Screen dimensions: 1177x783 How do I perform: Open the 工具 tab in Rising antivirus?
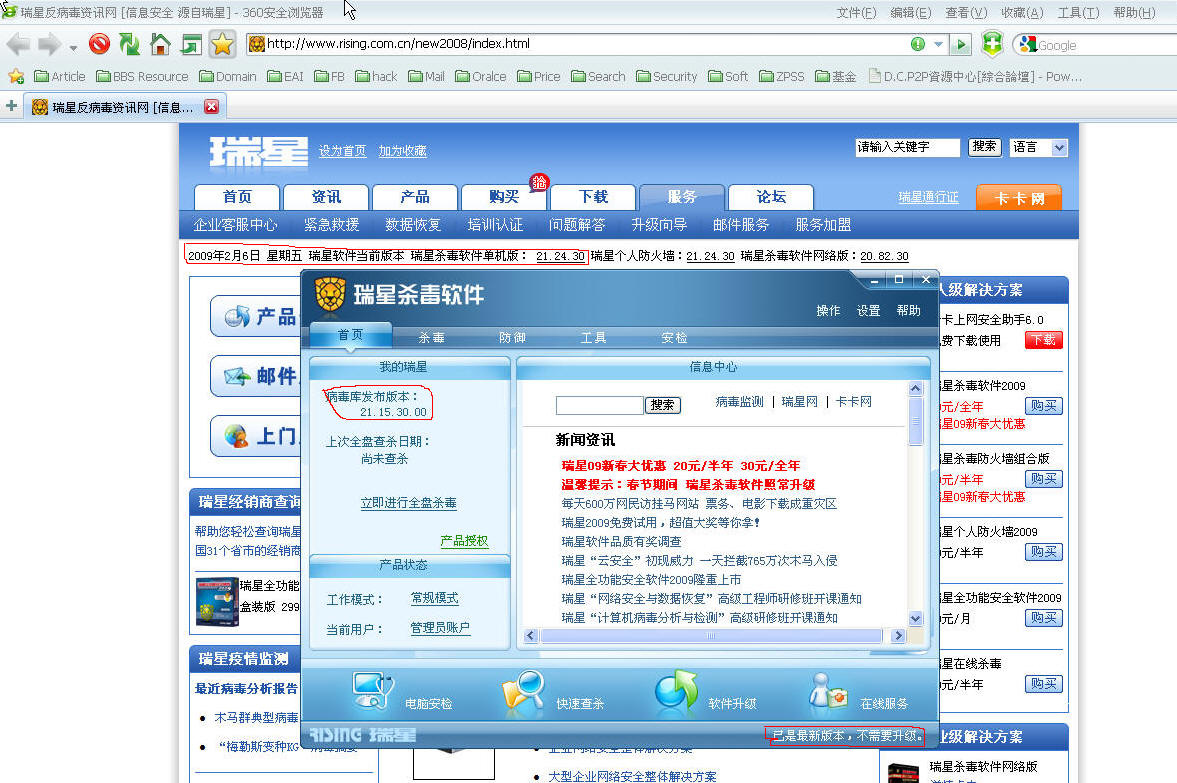[593, 338]
